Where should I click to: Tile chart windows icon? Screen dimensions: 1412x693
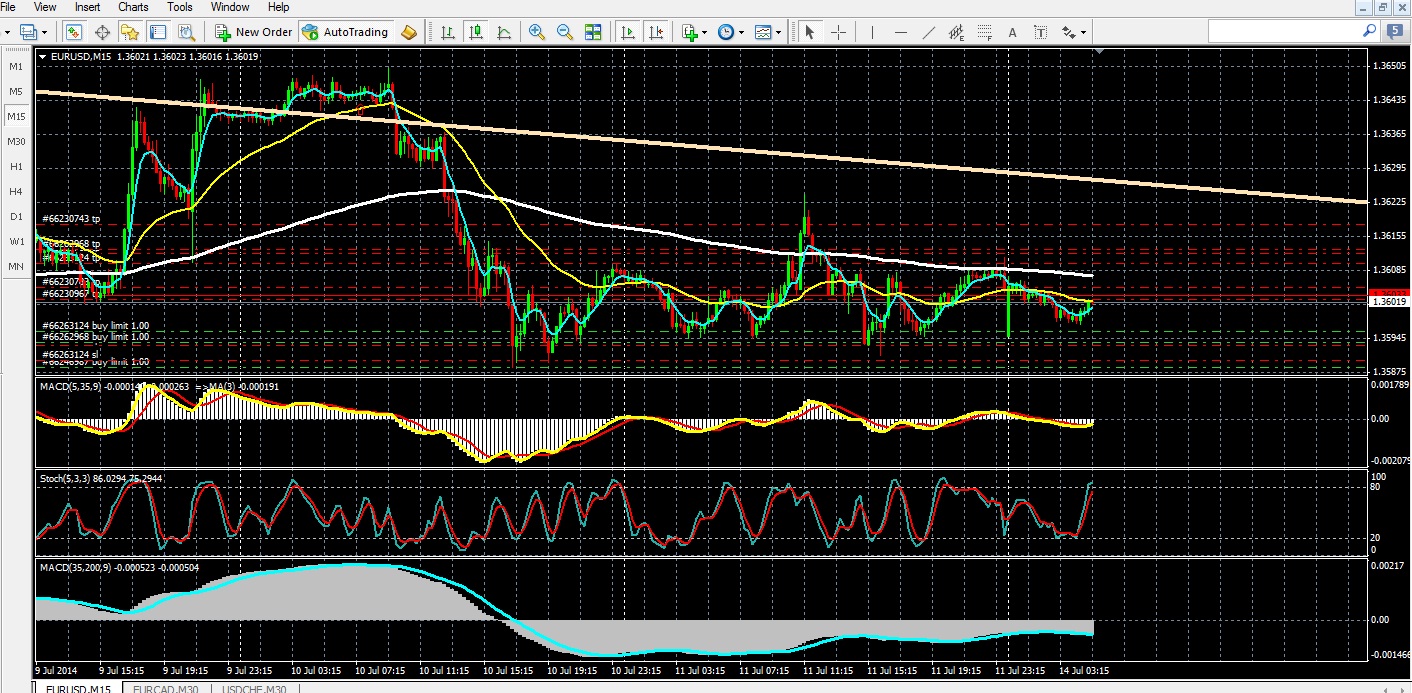[593, 32]
